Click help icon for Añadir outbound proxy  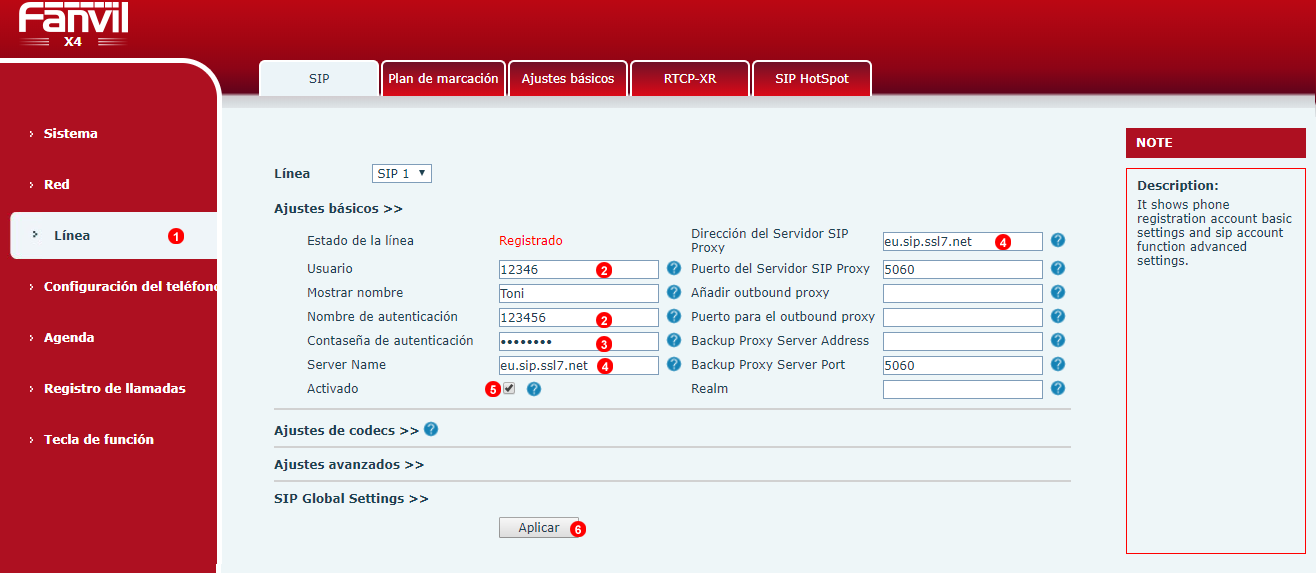coord(1058,292)
